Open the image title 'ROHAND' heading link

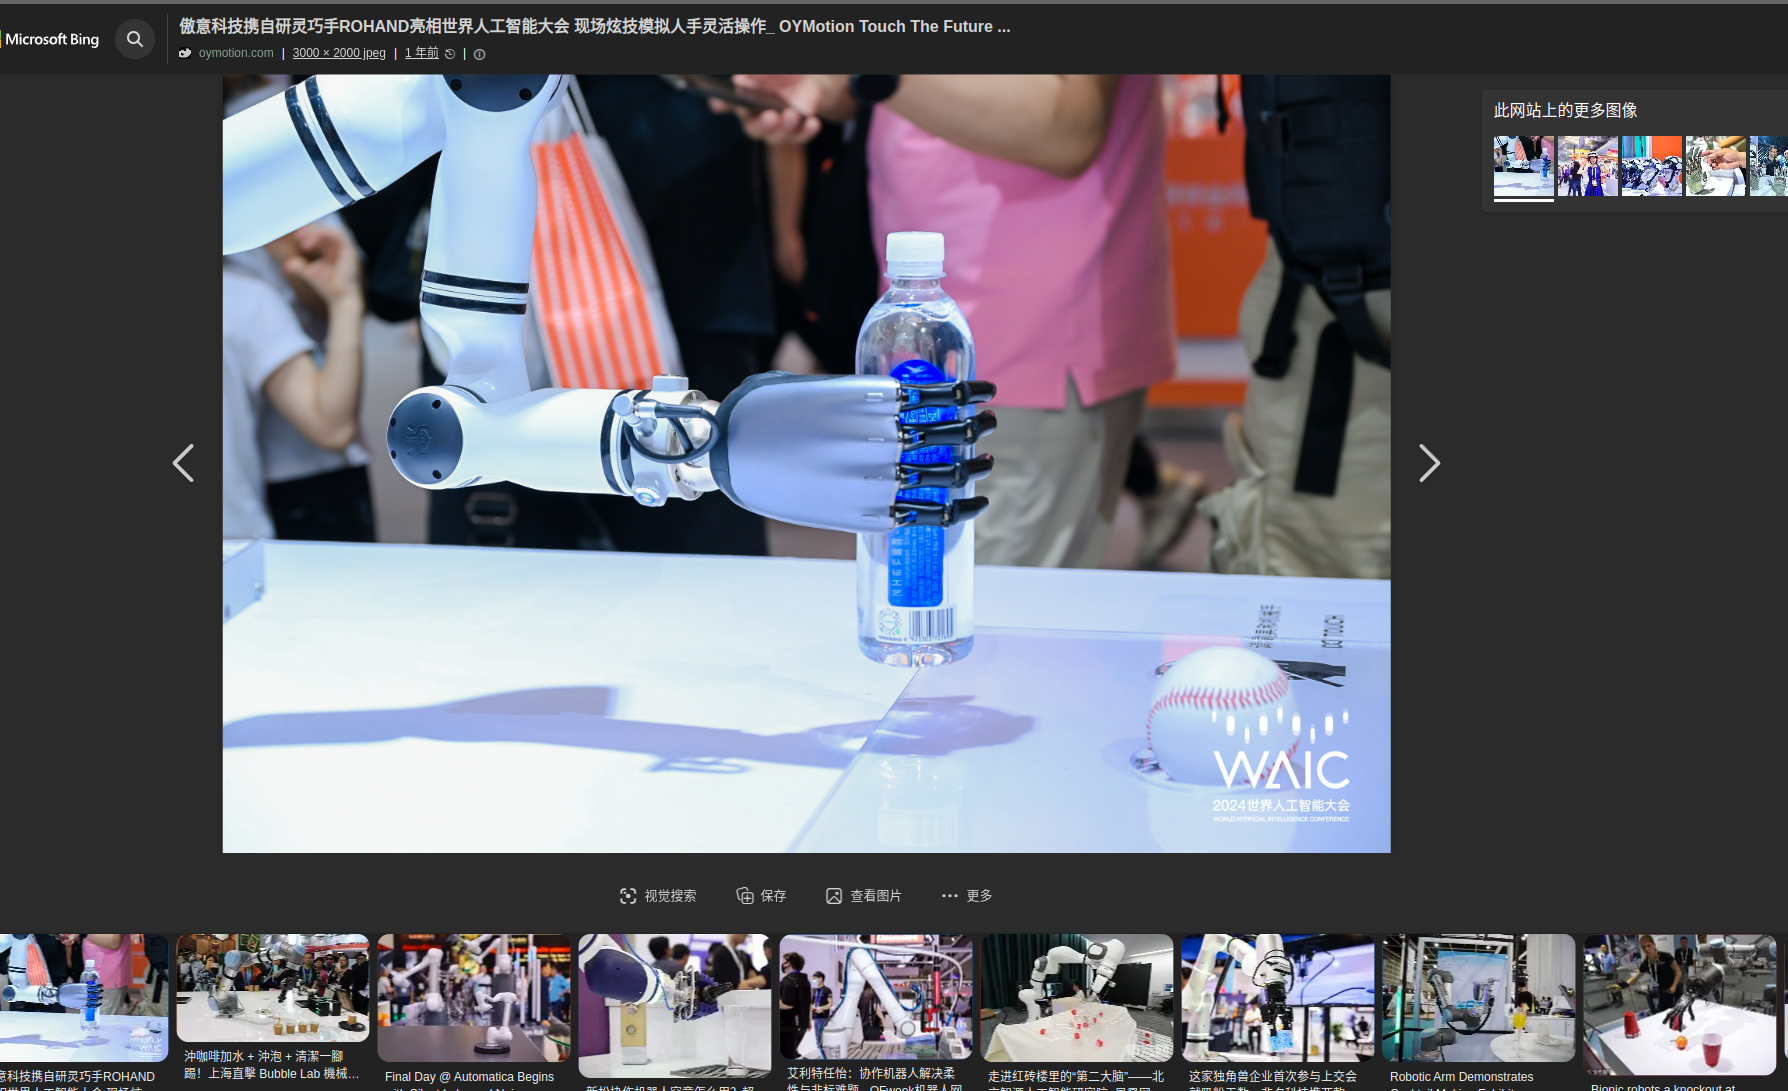point(595,26)
